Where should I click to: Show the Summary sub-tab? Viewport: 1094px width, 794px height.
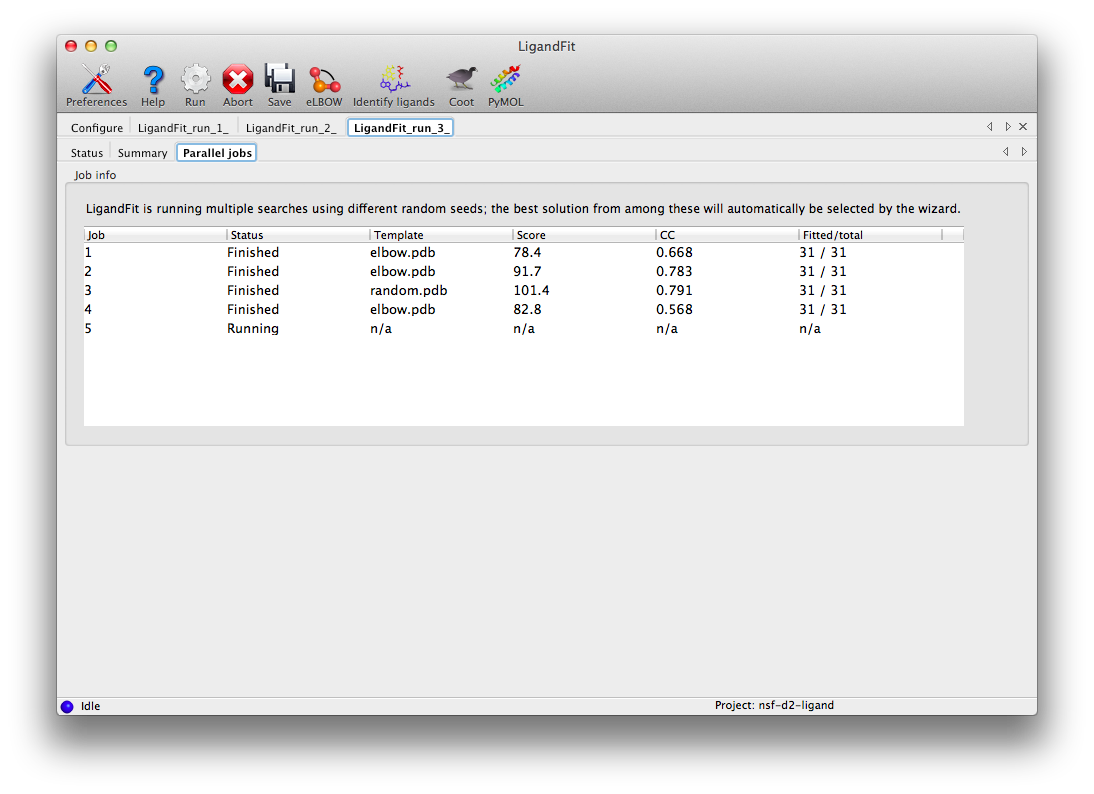(142, 153)
